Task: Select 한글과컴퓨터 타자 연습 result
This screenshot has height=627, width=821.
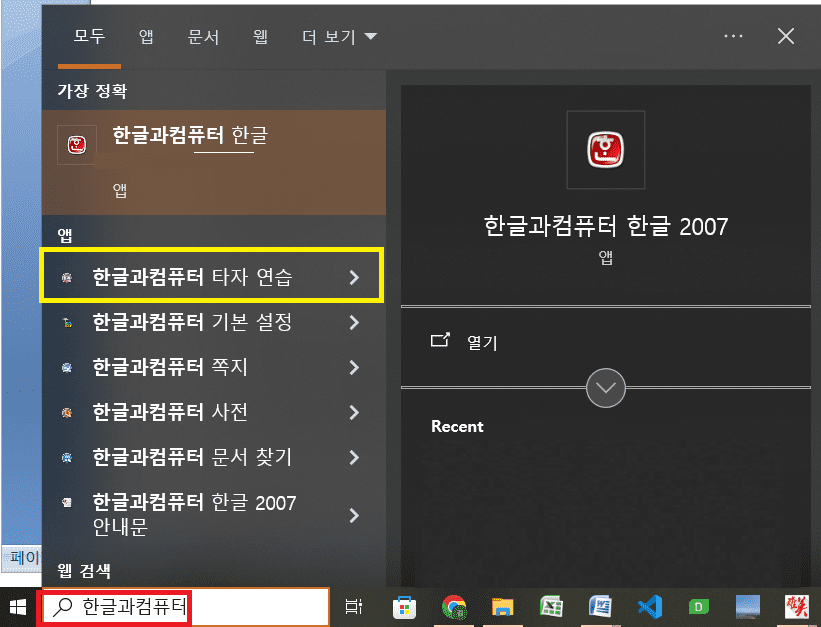Action: coord(212,276)
